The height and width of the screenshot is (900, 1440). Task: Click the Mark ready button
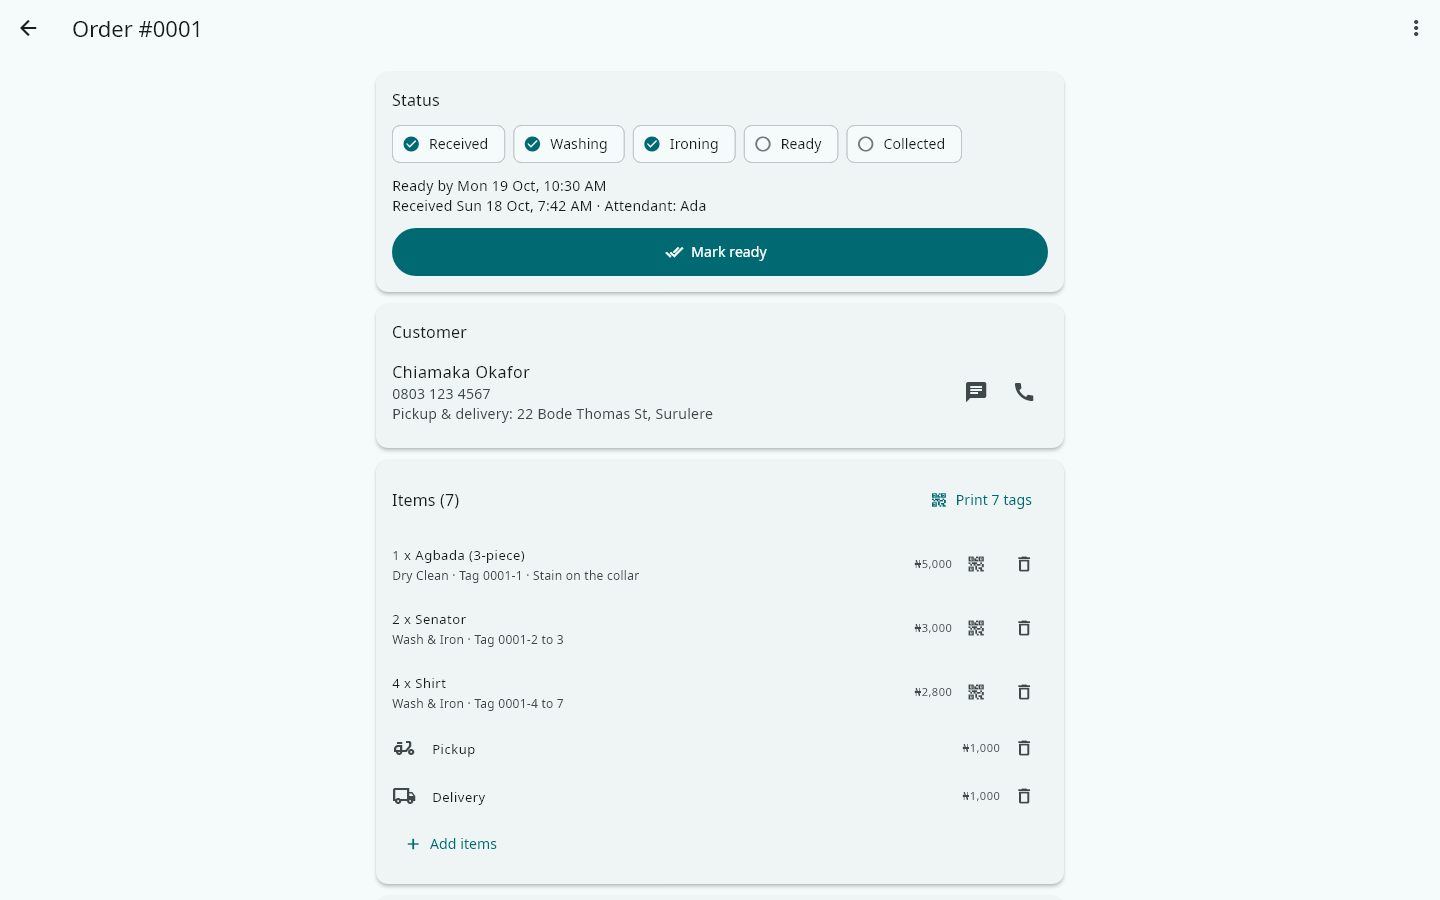coord(720,252)
